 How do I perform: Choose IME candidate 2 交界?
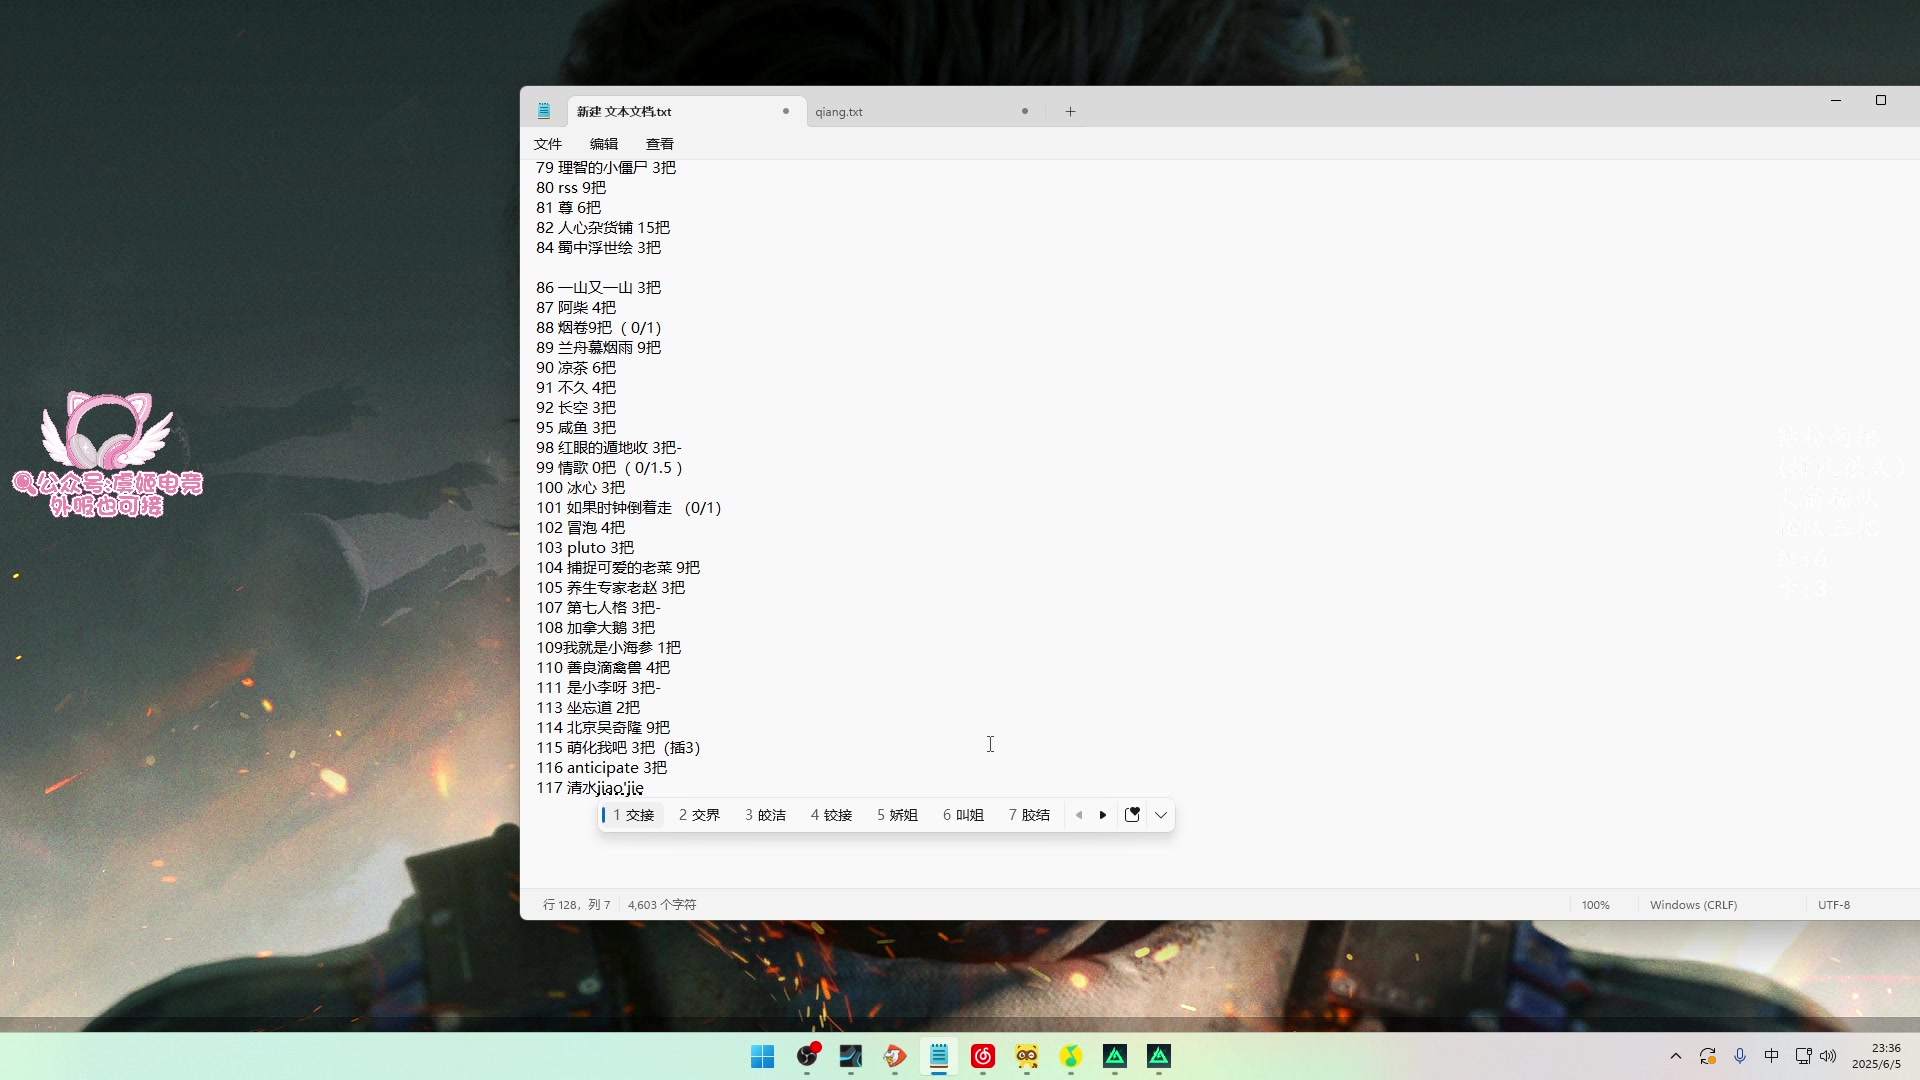tap(699, 815)
